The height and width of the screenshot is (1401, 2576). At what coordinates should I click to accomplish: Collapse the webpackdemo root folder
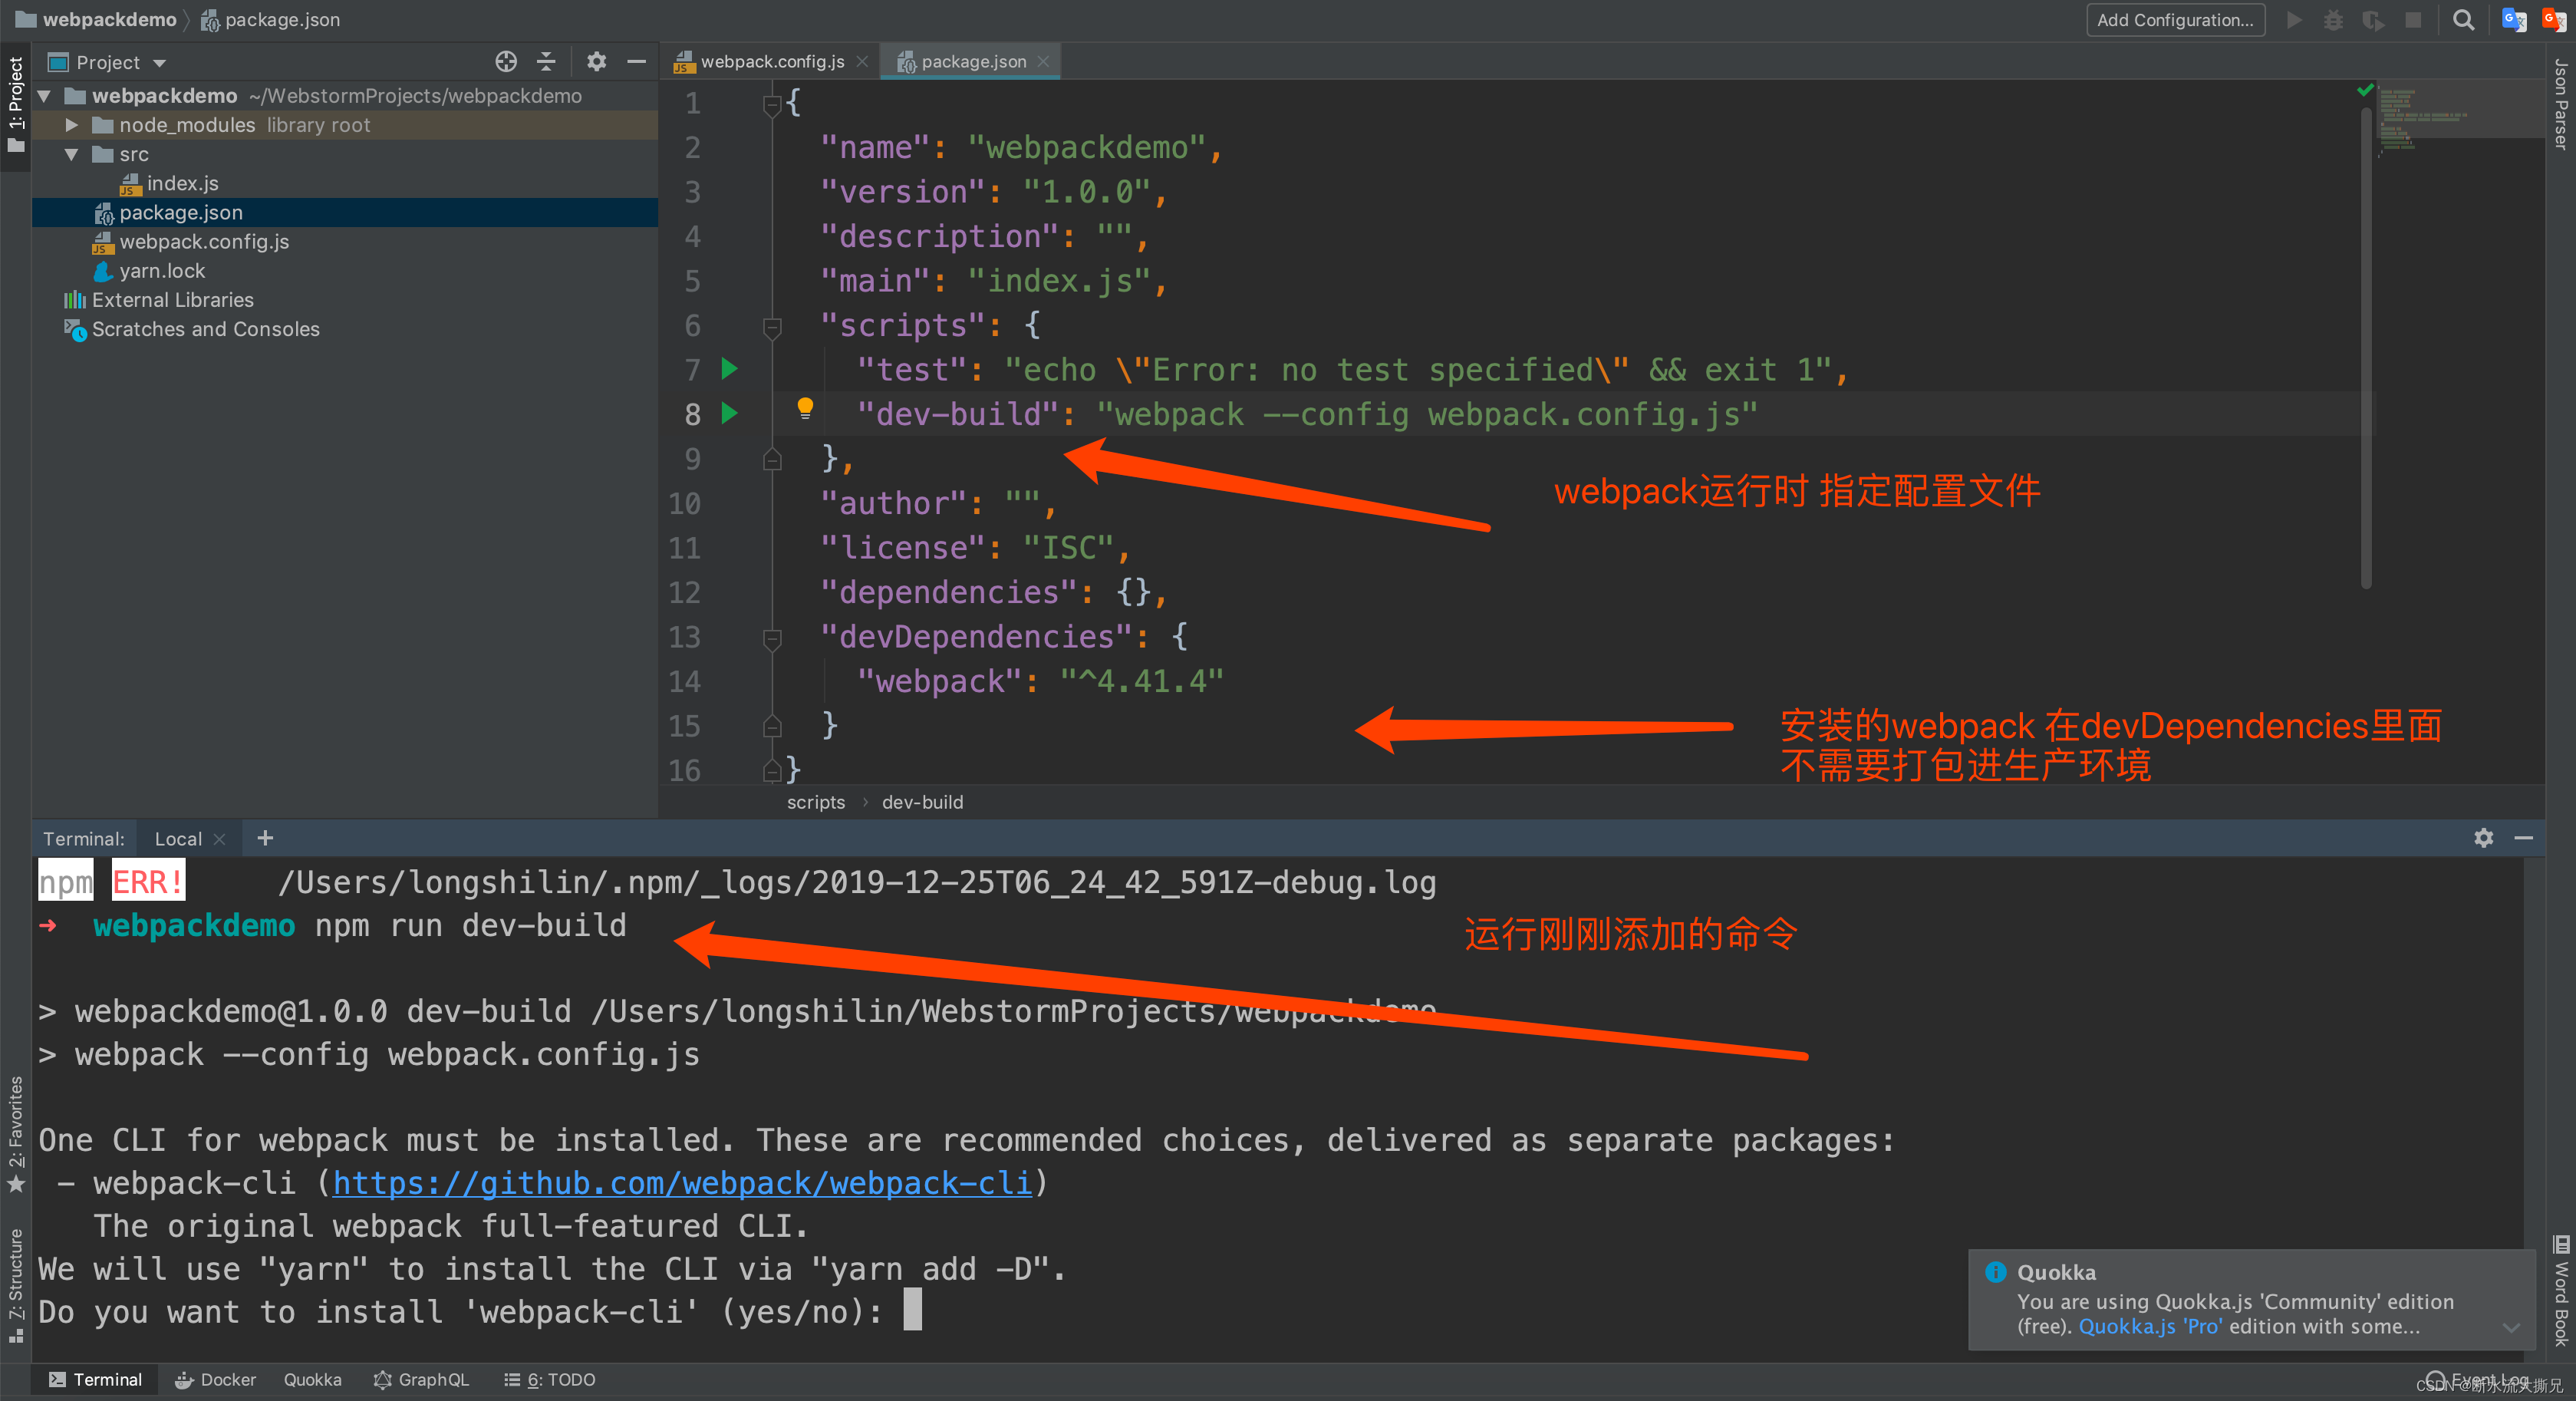(x=45, y=96)
